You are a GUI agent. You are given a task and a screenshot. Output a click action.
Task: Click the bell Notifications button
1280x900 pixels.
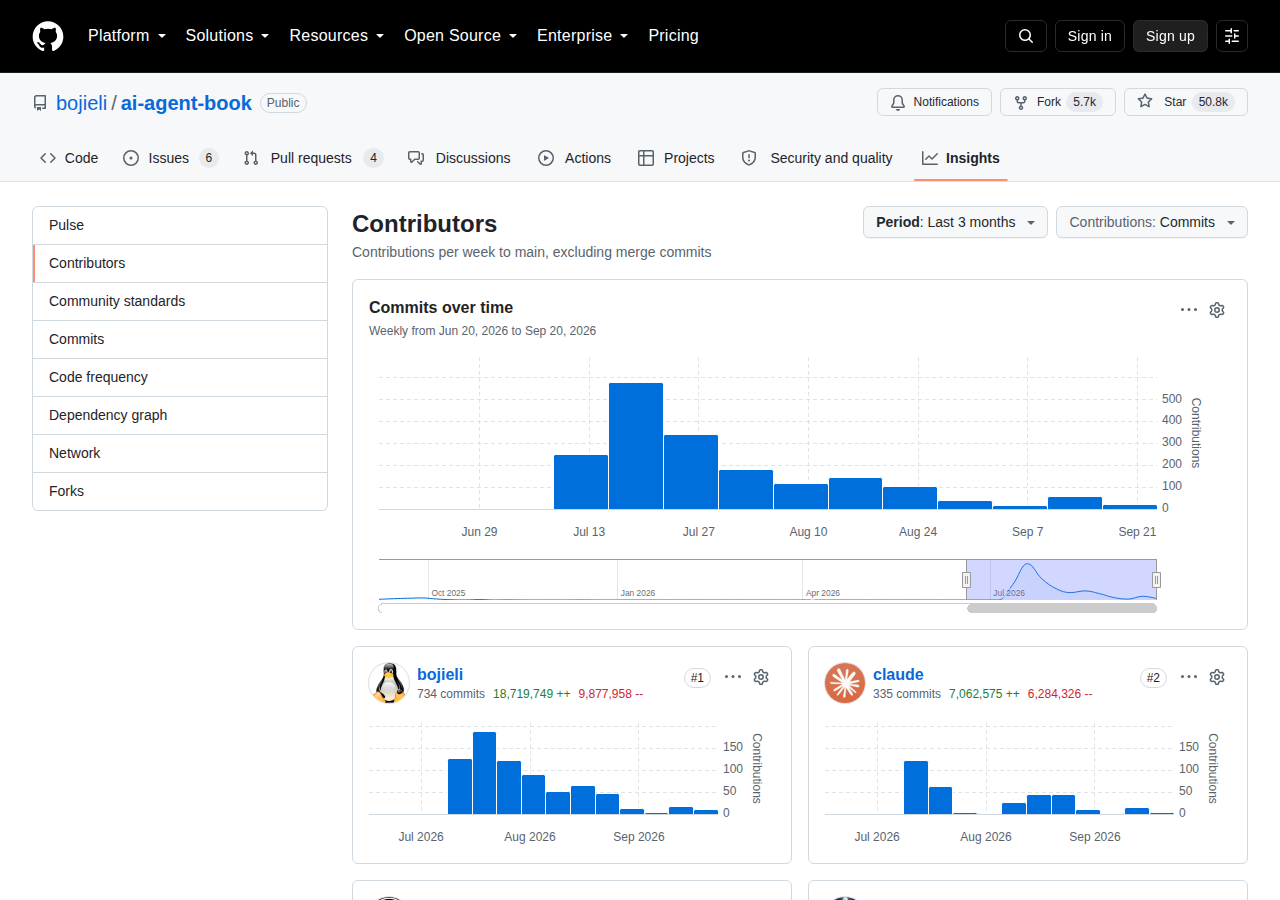[x=934, y=102]
